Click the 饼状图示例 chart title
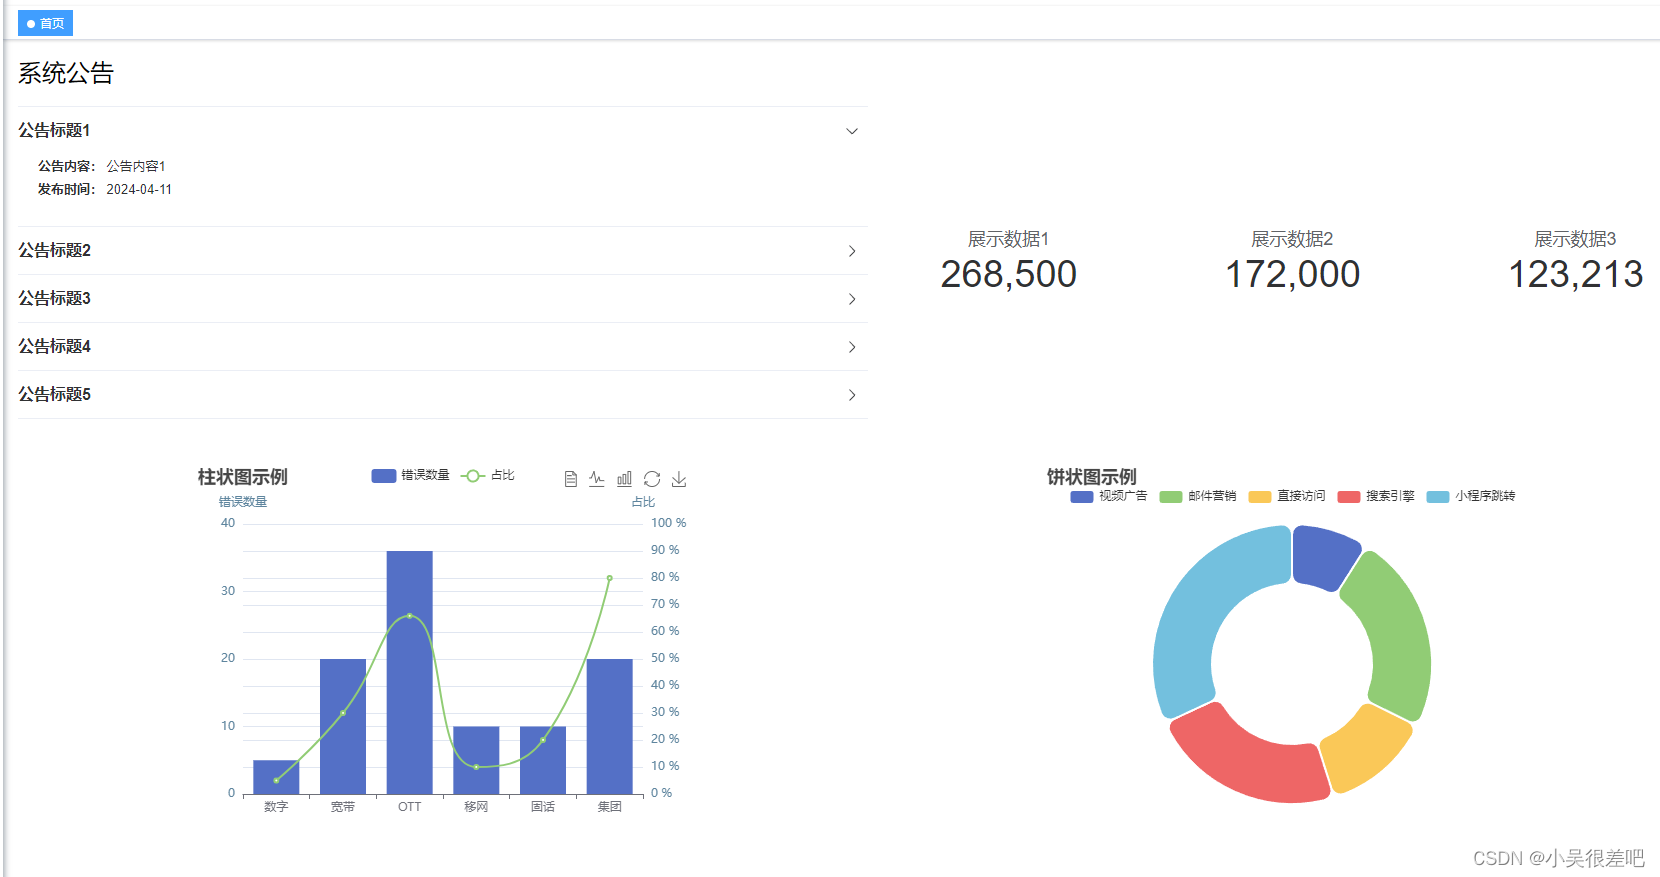 (1091, 477)
